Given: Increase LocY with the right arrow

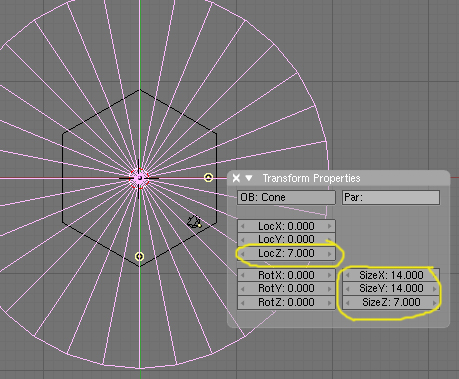Looking at the screenshot, I should coord(330,239).
